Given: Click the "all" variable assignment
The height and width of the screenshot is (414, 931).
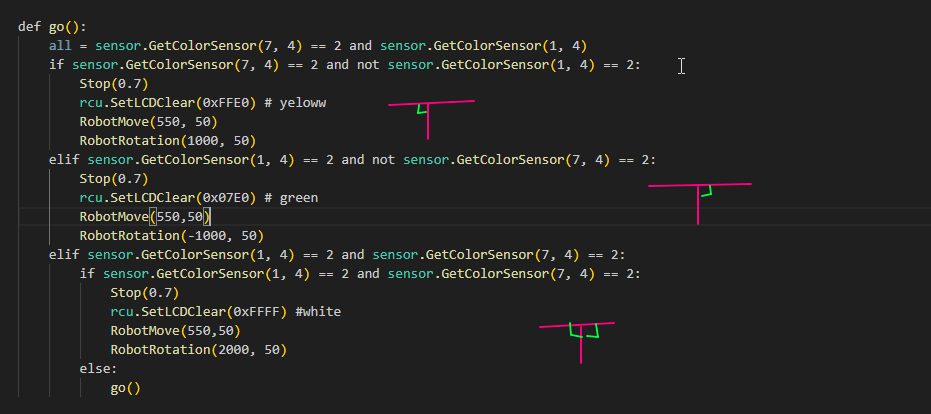Looking at the screenshot, I should (60, 46).
